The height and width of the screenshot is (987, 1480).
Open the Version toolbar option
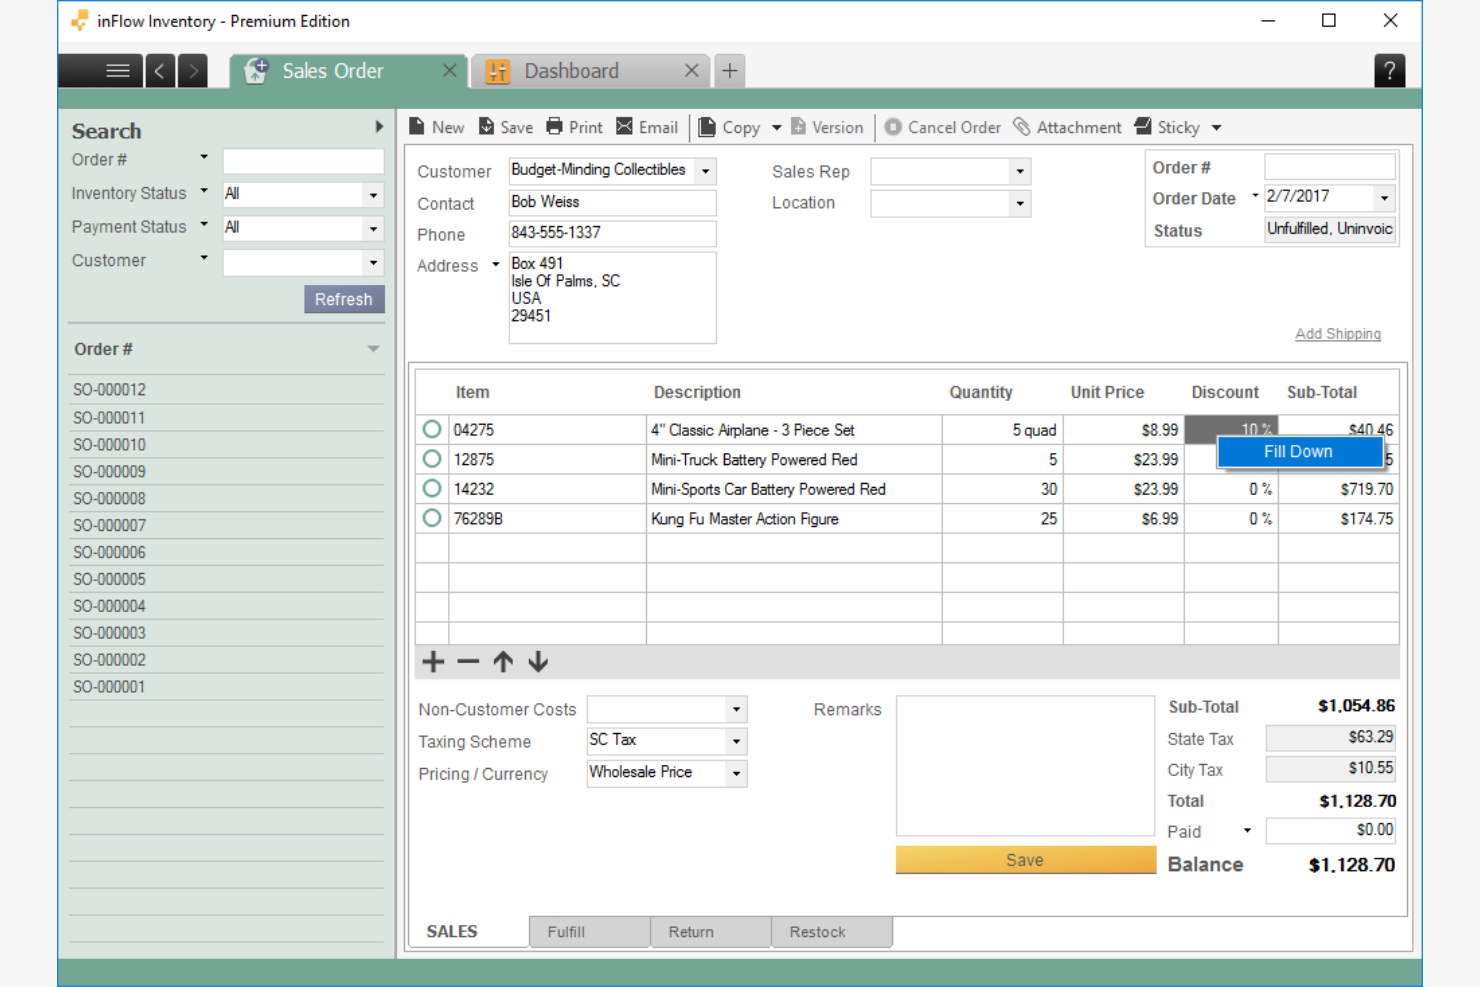pos(827,127)
